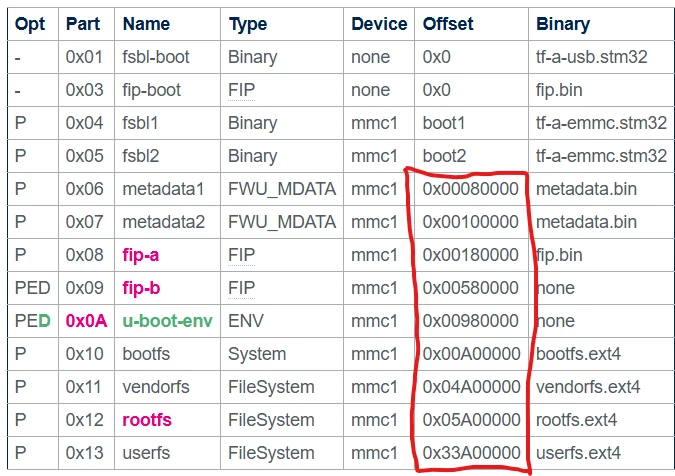Screen dimensions: 675x476
Task: Click the FIP abbreviation in fip-a row
Action: click(242, 255)
